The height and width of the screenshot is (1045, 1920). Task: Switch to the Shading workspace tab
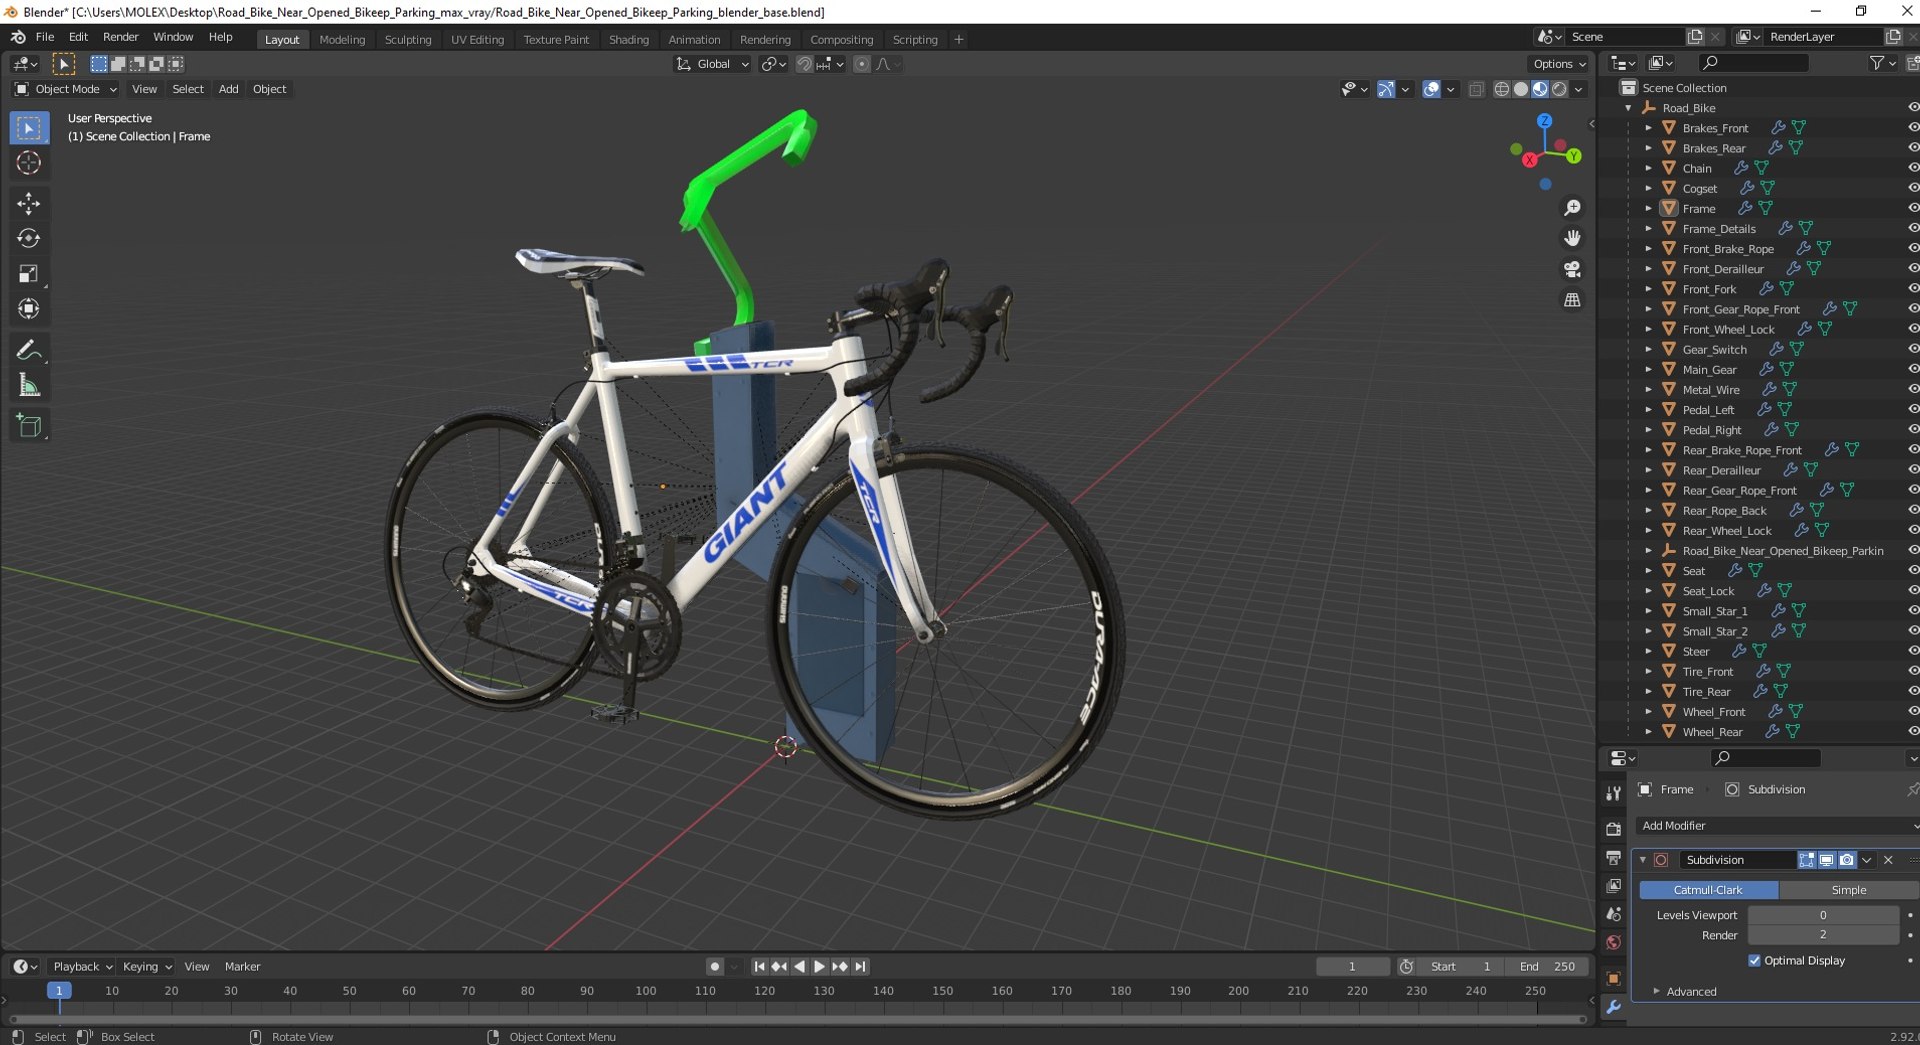(x=629, y=39)
